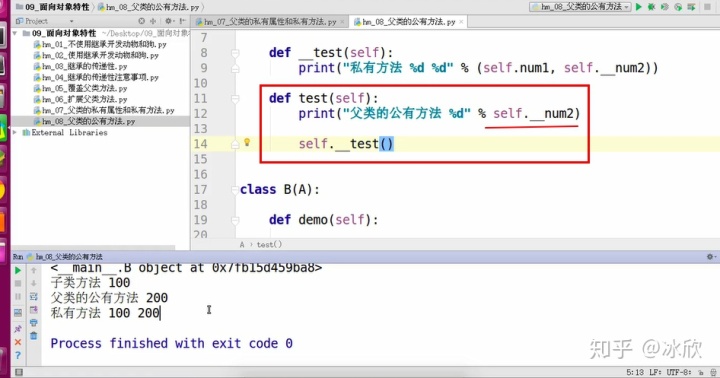720x378 pixels.
Task: Select hm_04_继承的传递性注意事项.py
Action: coord(96,78)
